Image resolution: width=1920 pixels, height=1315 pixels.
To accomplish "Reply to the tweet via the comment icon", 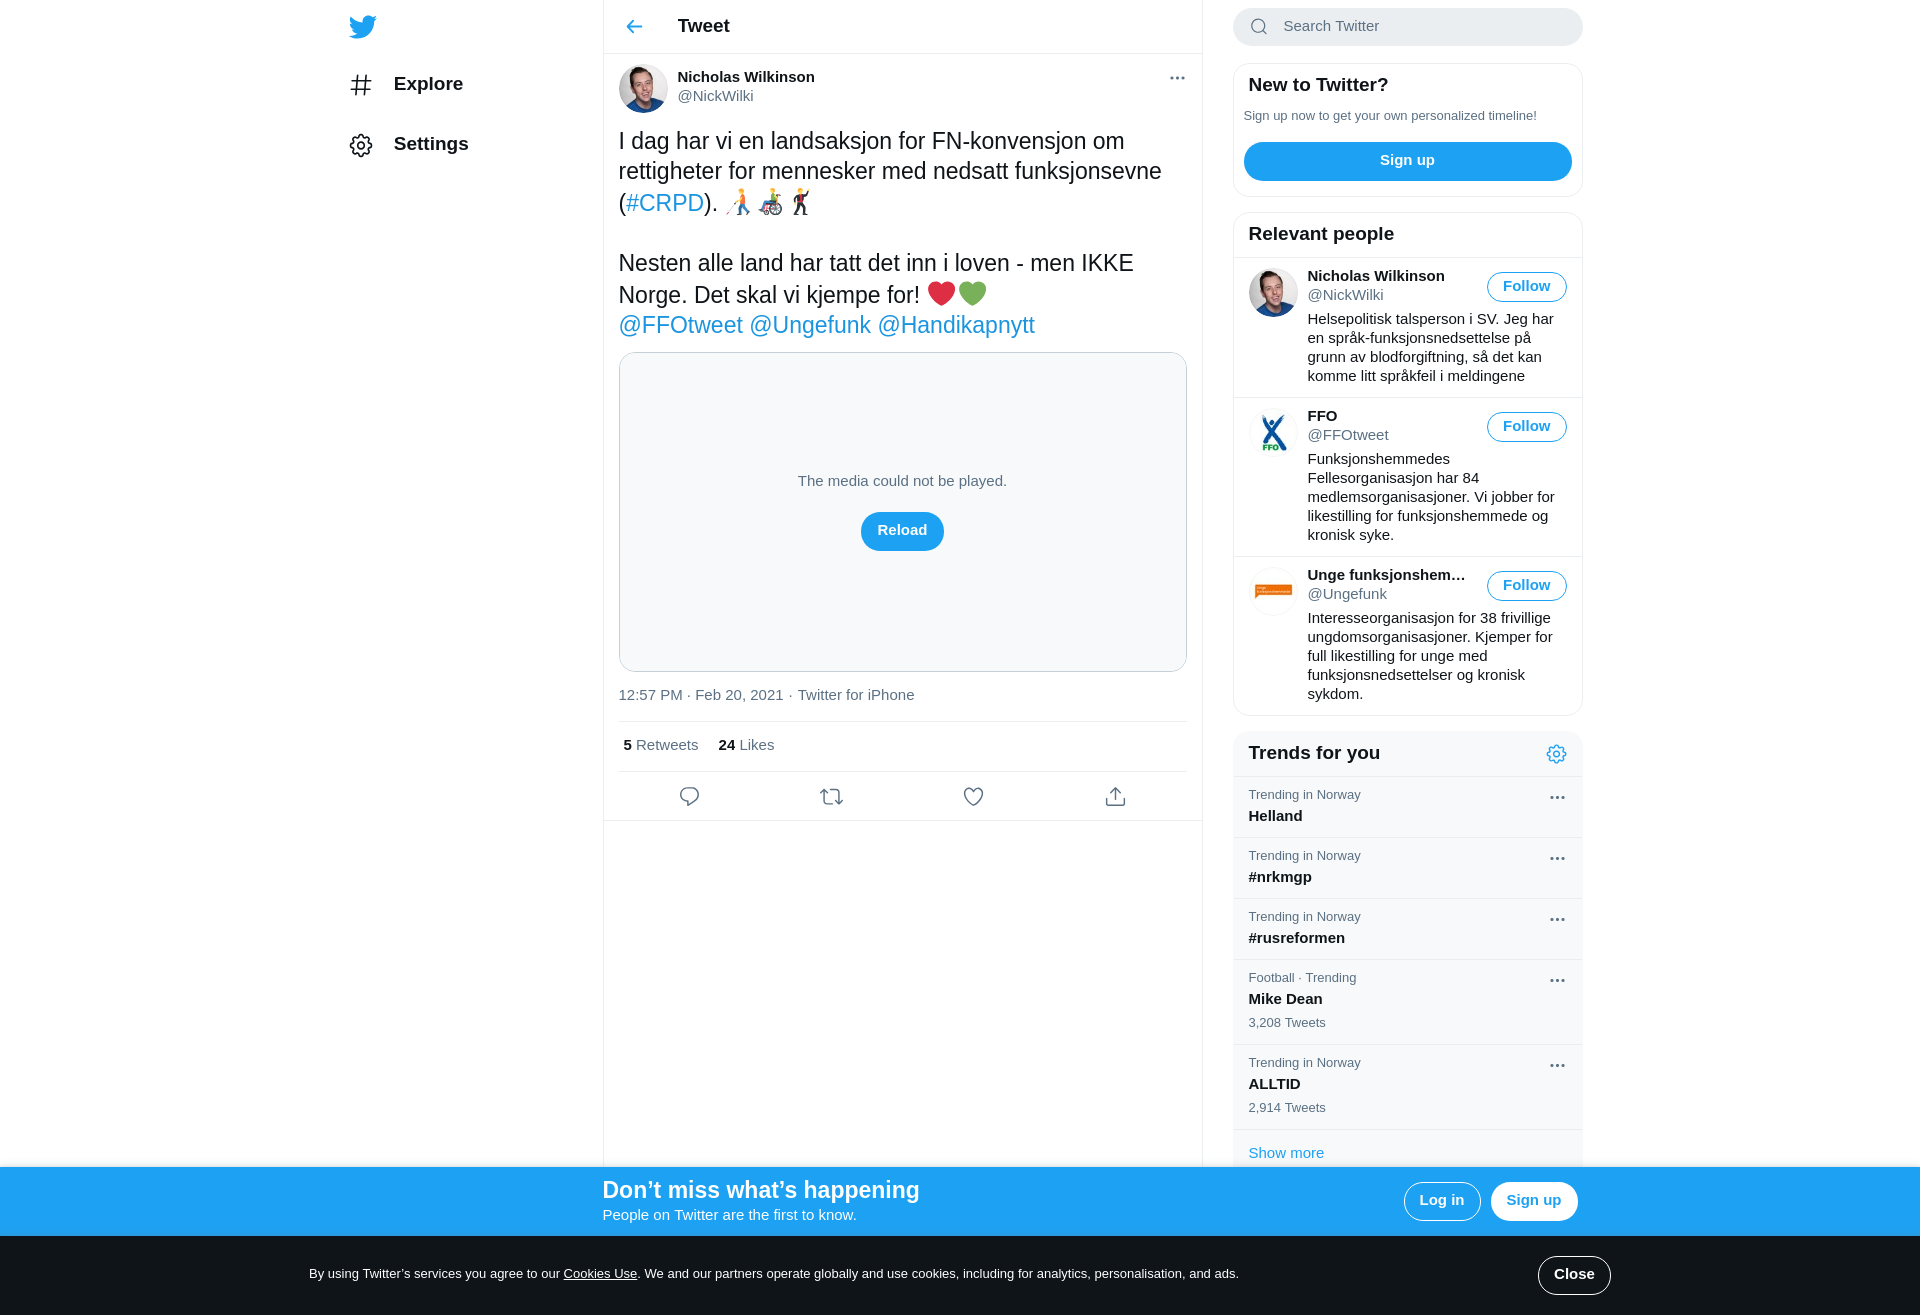I will 689,797.
